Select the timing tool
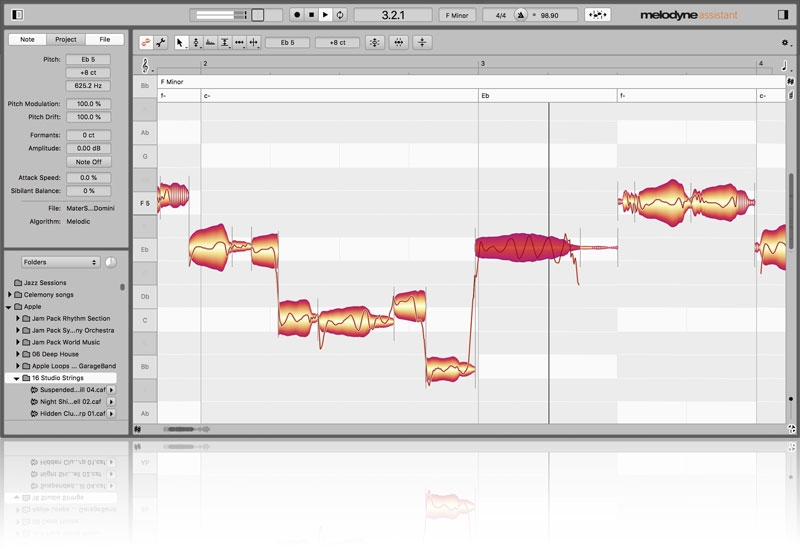Image resolution: width=800 pixels, height=549 pixels. click(239, 43)
